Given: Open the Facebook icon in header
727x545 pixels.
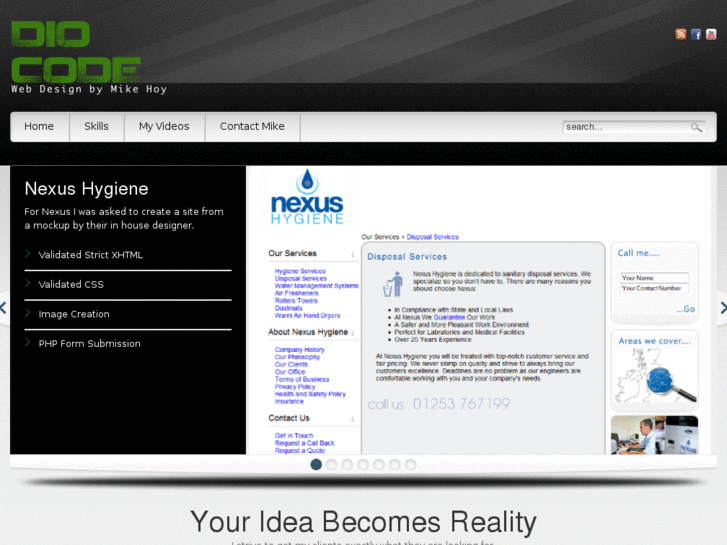Looking at the screenshot, I should tap(695, 34).
